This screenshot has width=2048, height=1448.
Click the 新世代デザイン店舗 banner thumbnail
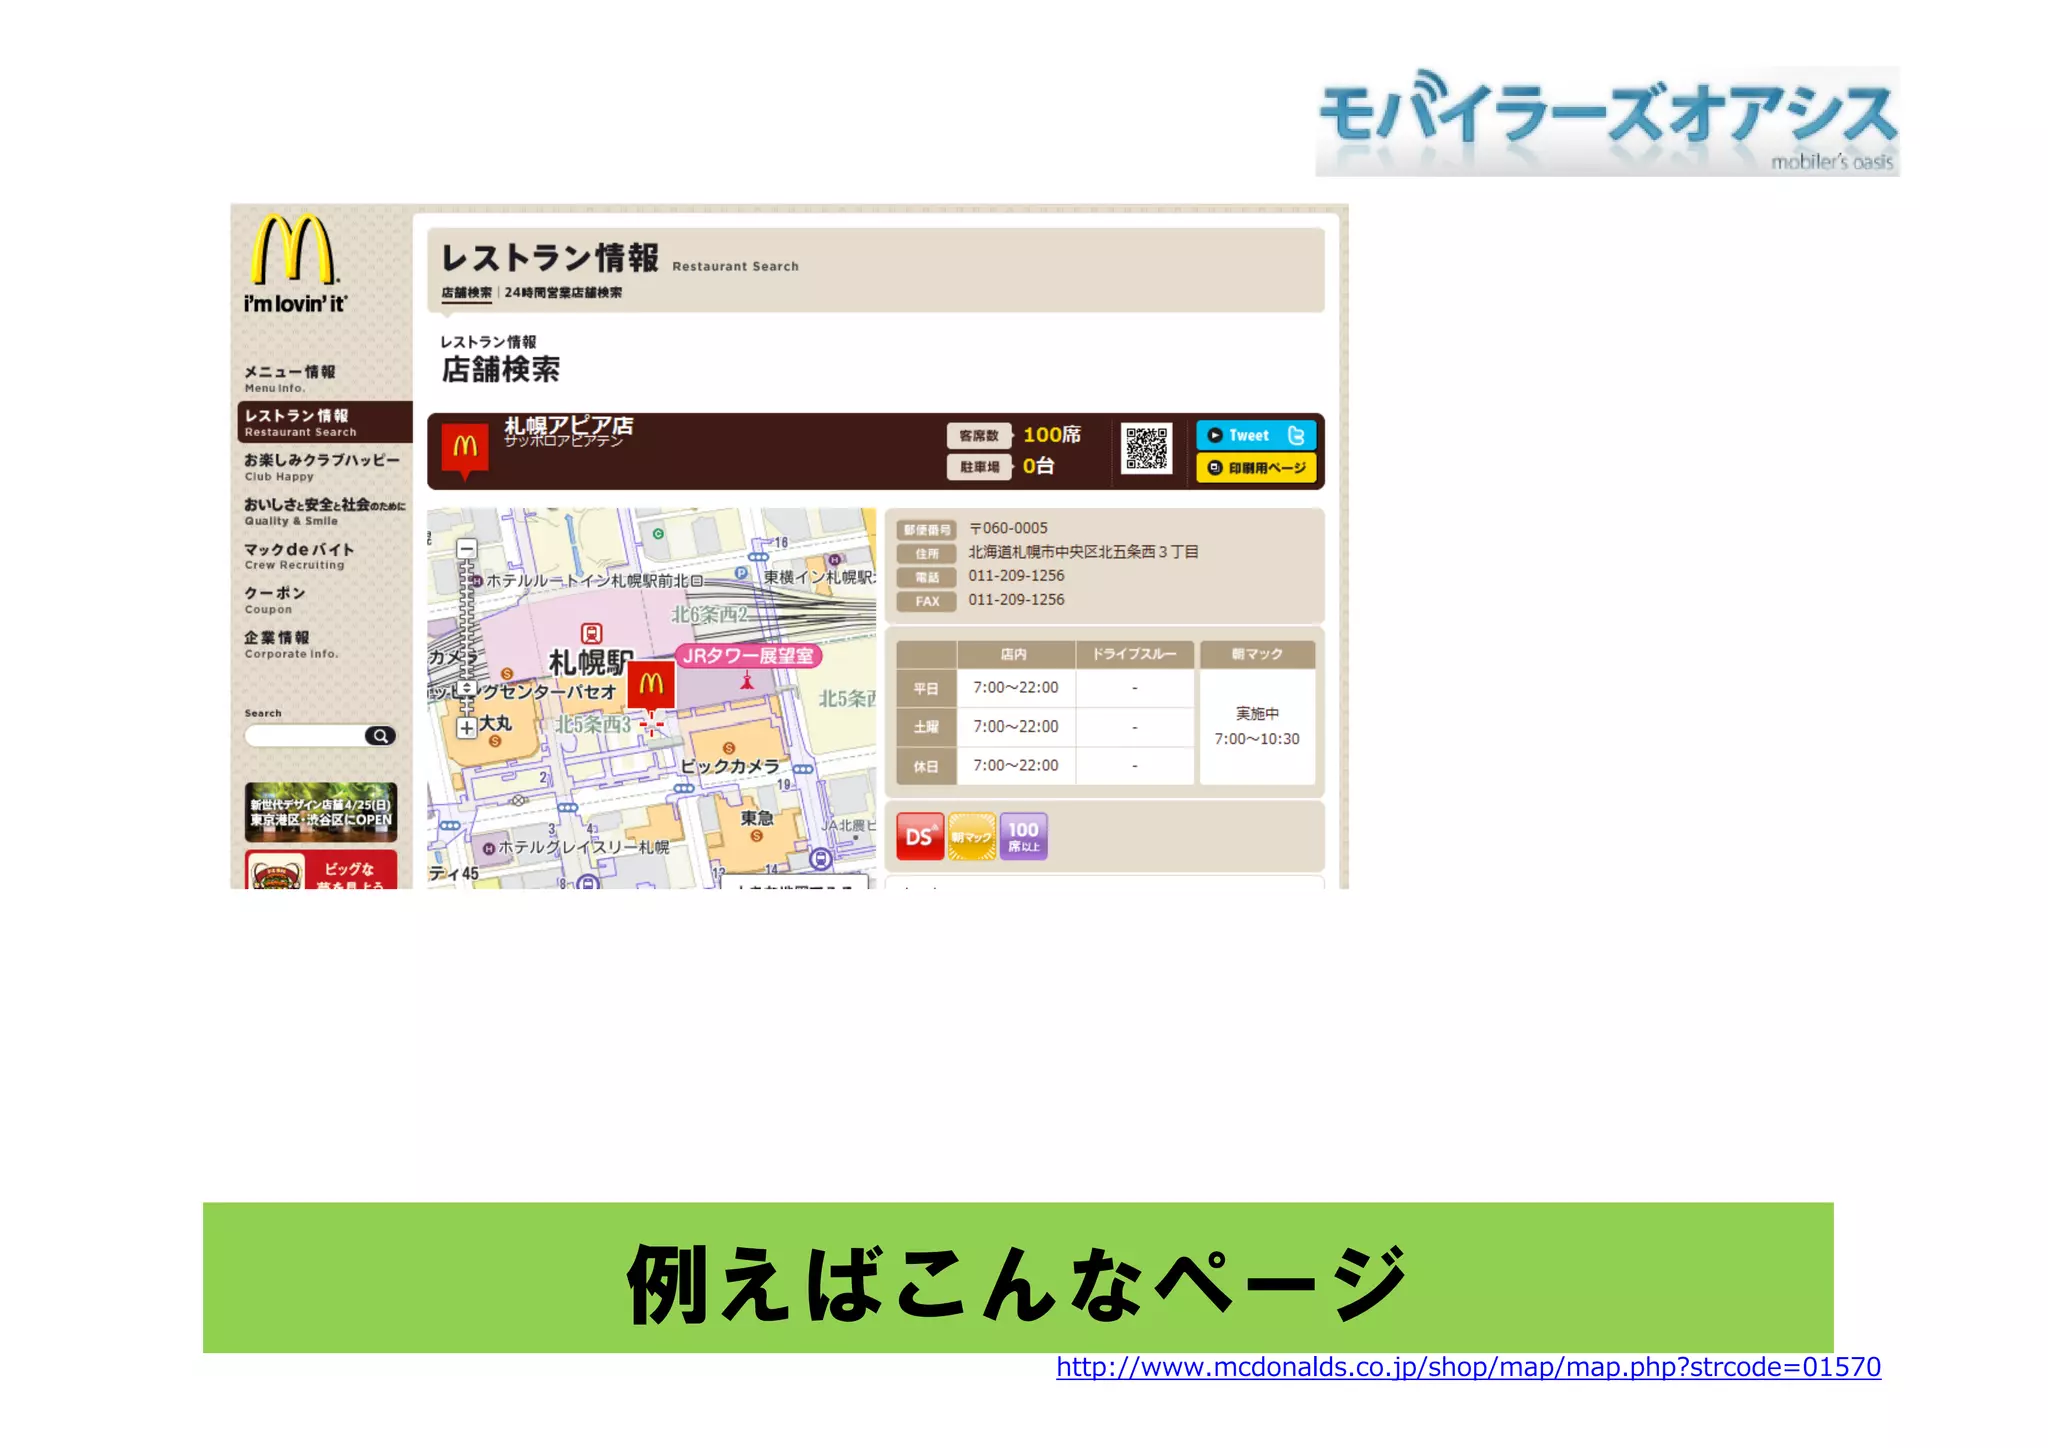[x=321, y=811]
